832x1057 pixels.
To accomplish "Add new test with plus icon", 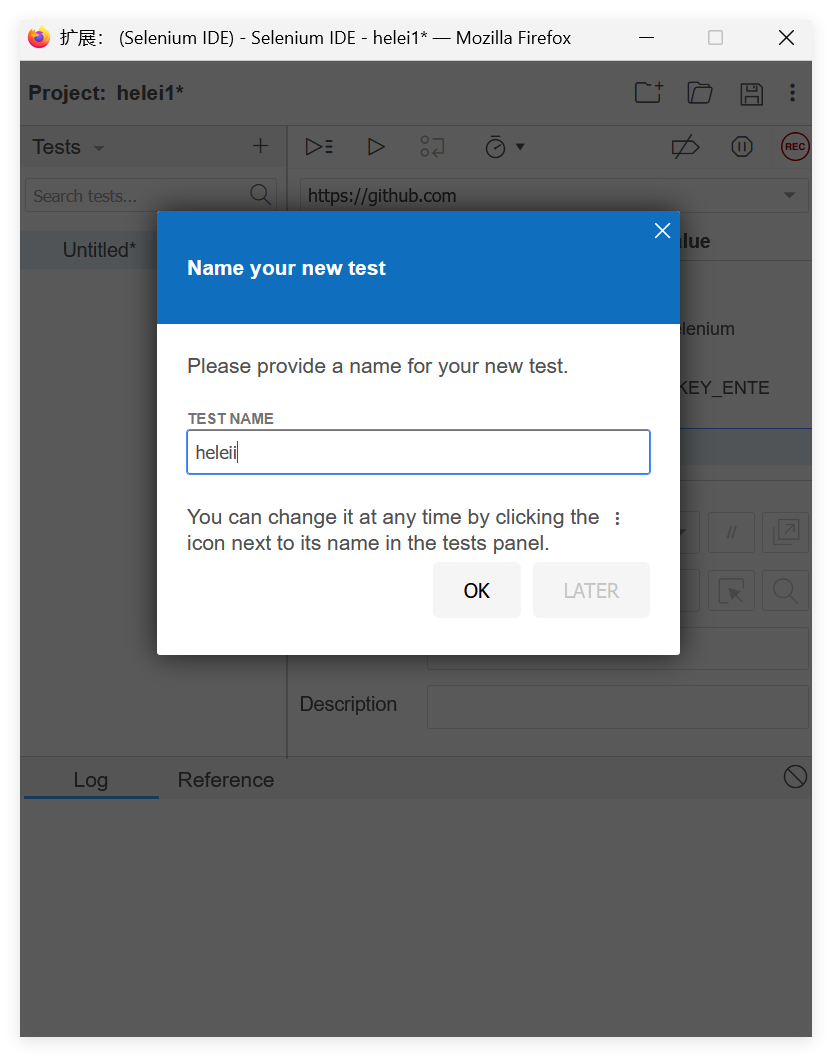I will (260, 146).
